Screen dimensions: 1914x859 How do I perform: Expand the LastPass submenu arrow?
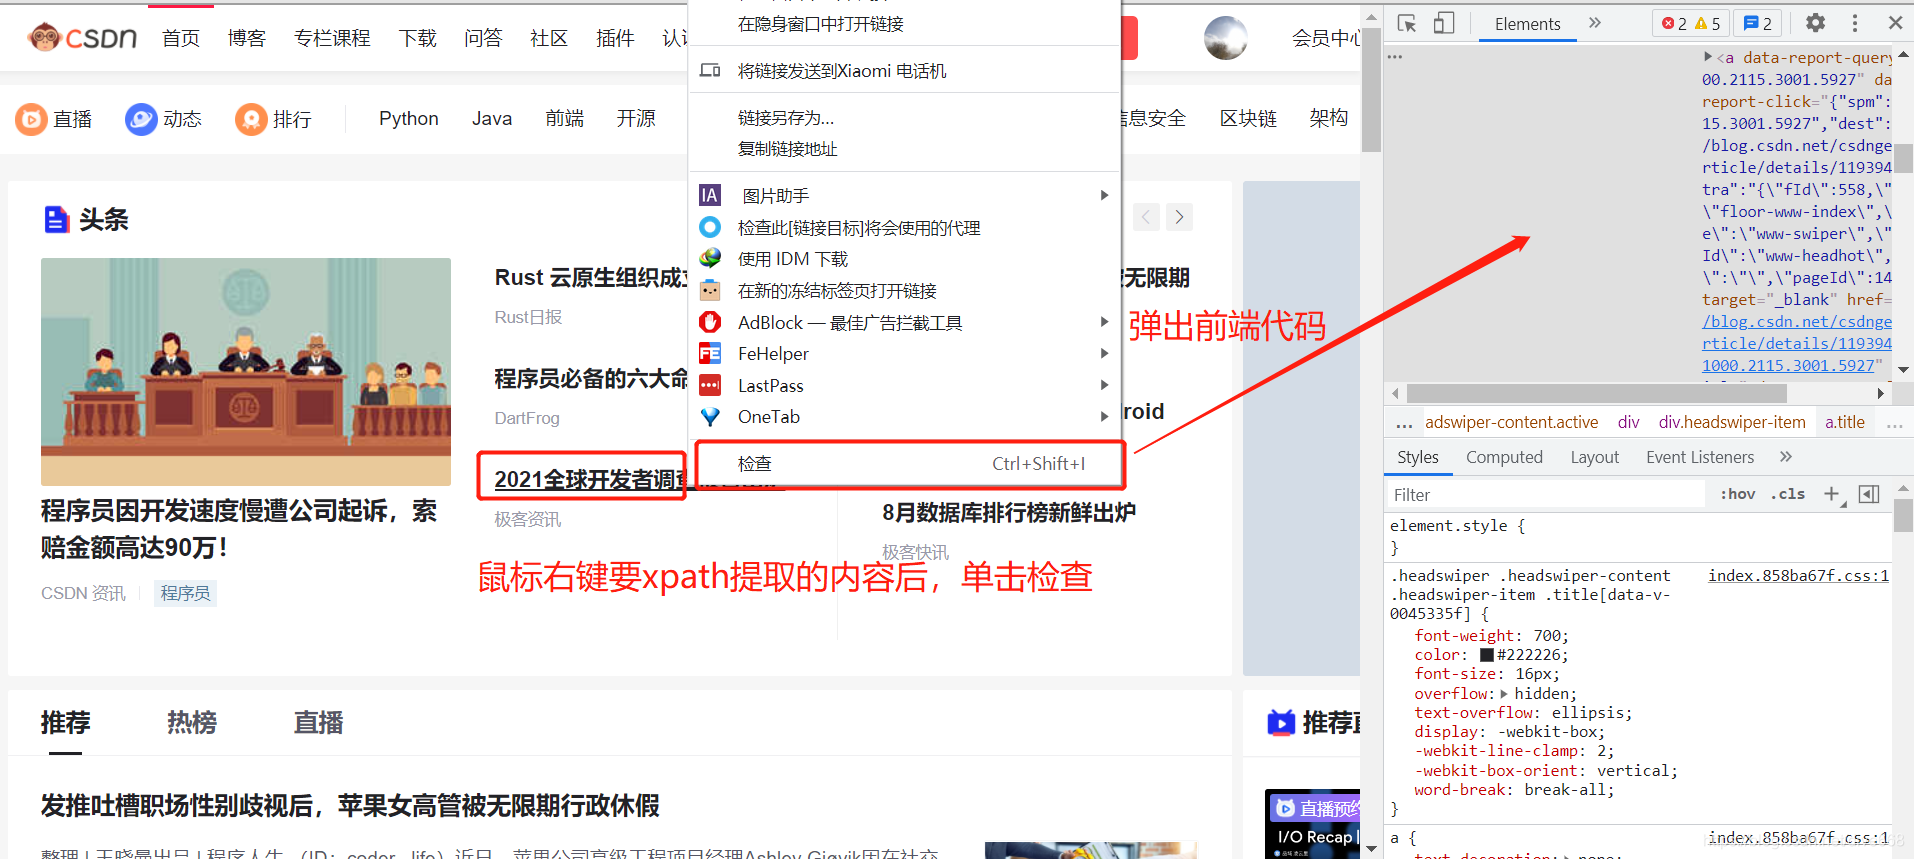(1104, 385)
